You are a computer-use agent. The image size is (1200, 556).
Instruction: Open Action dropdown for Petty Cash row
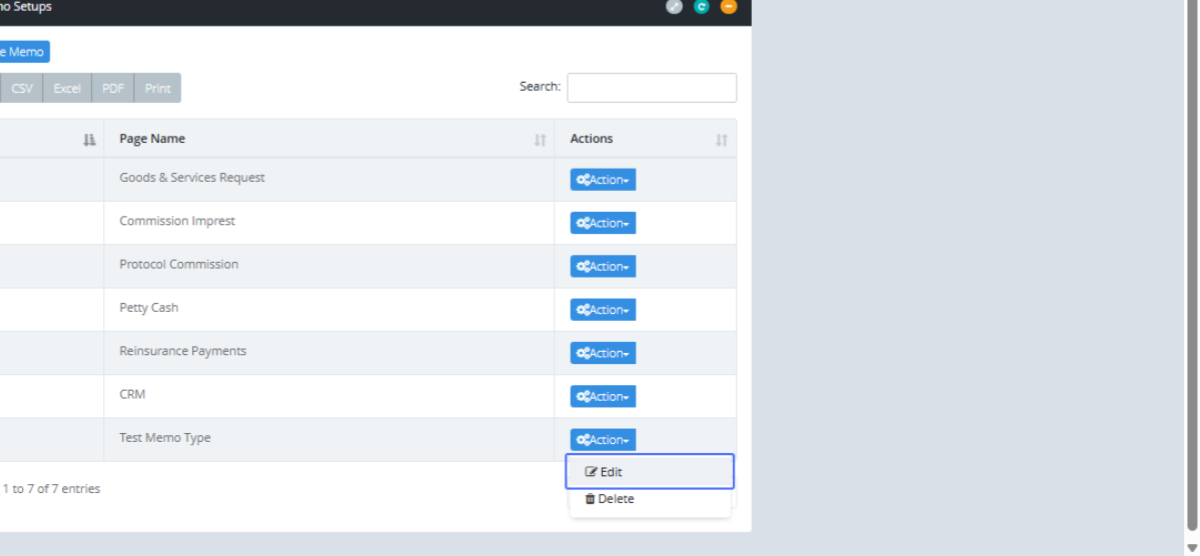pos(603,310)
